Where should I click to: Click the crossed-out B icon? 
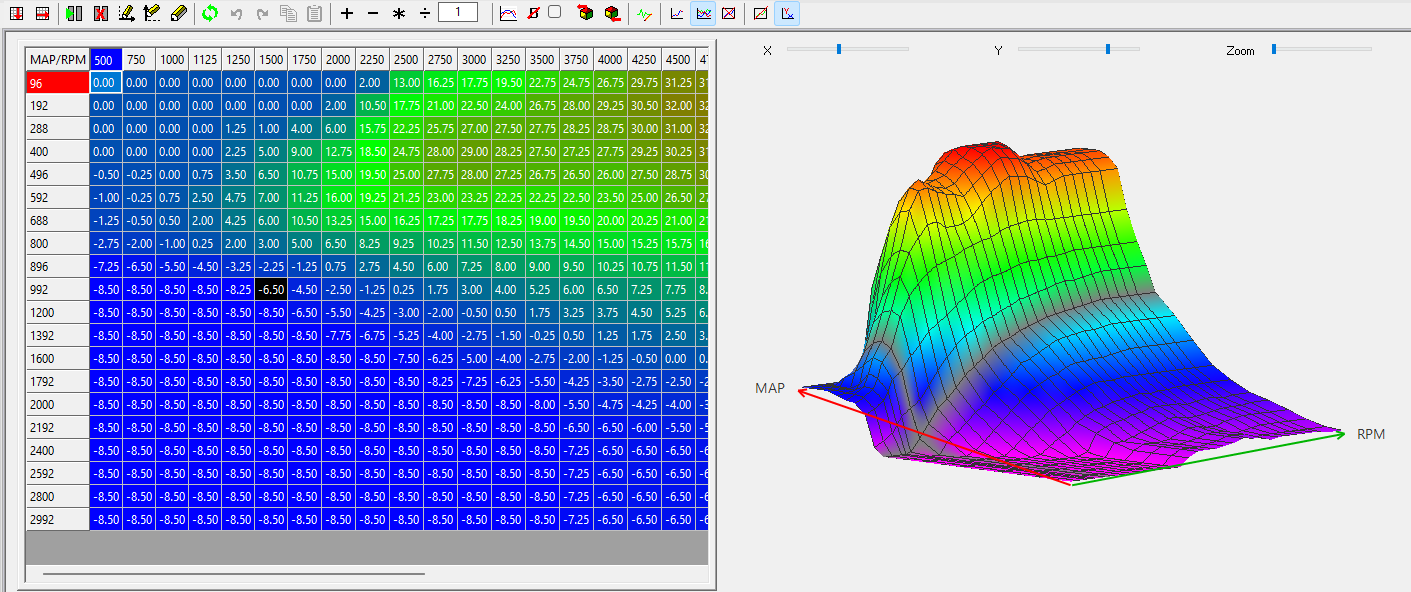point(533,13)
